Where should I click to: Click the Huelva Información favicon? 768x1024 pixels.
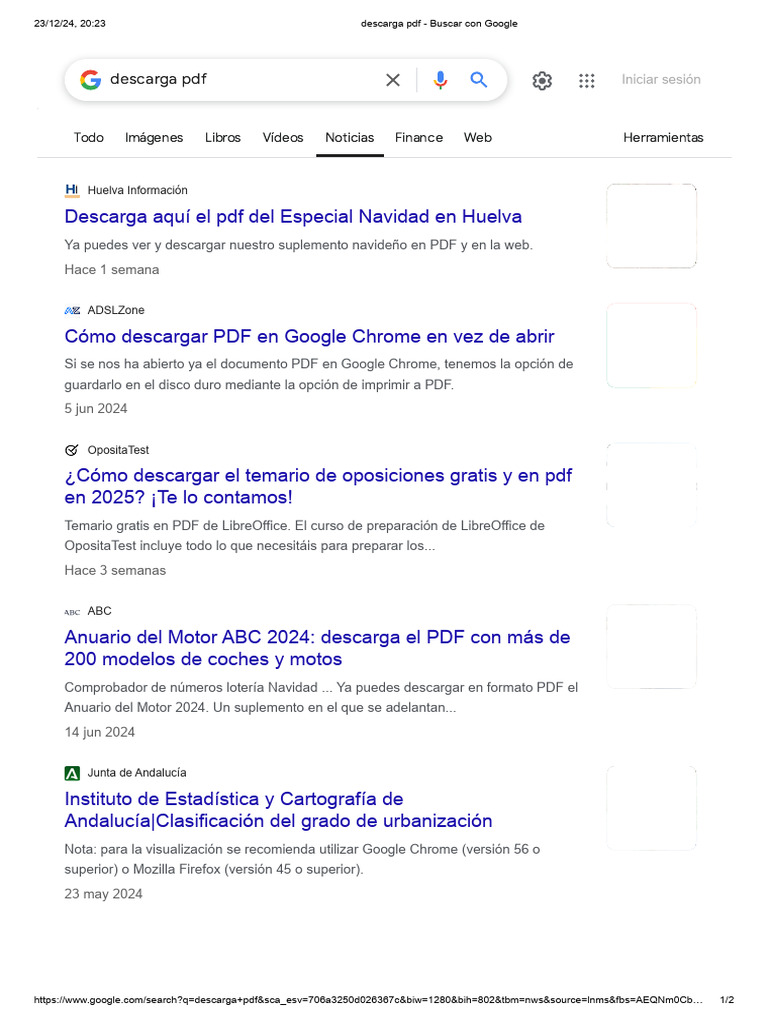pyautogui.click(x=72, y=190)
